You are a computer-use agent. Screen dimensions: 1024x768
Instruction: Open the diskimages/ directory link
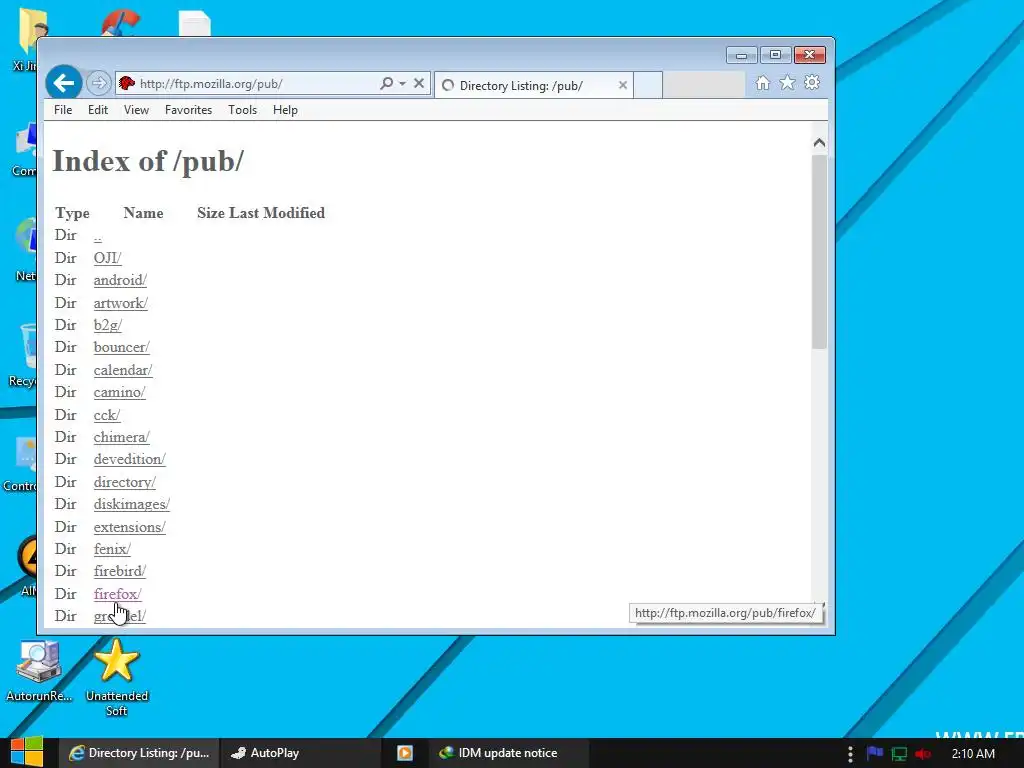(132, 505)
